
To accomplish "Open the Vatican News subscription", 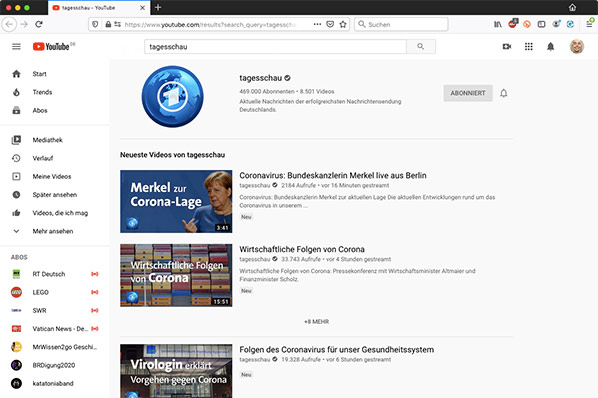I will tap(55, 329).
